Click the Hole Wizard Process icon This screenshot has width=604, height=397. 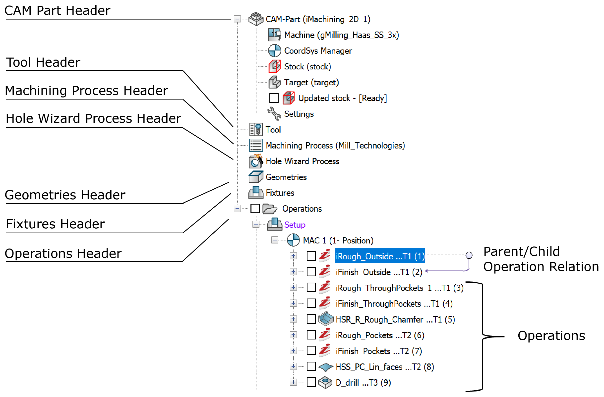tap(256, 161)
